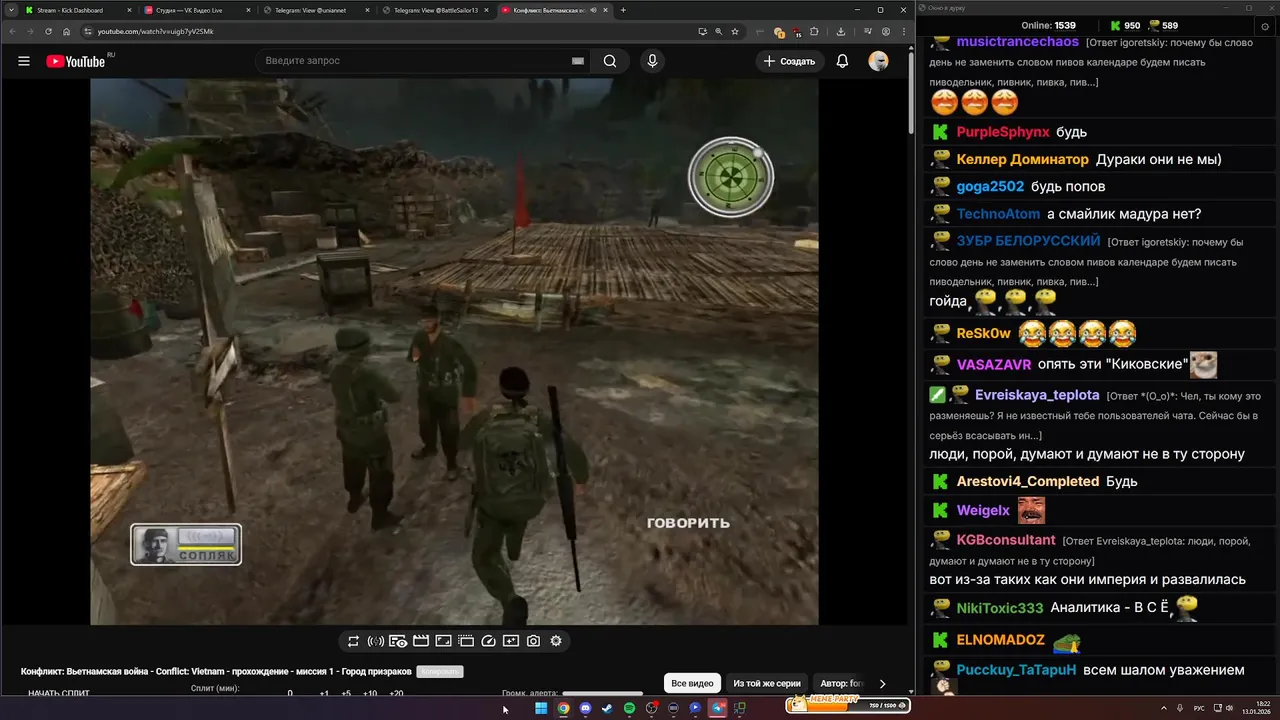Screen dimensions: 1280x720
Task: Click username Келлер Доминатор in chat
Action: [x=1022, y=159]
